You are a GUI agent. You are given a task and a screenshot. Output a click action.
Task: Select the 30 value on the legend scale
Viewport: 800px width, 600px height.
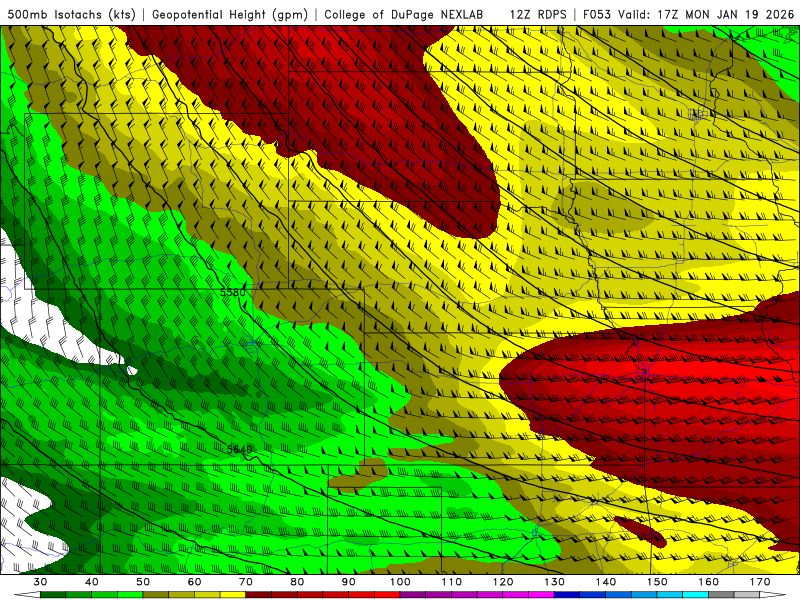(x=40, y=582)
